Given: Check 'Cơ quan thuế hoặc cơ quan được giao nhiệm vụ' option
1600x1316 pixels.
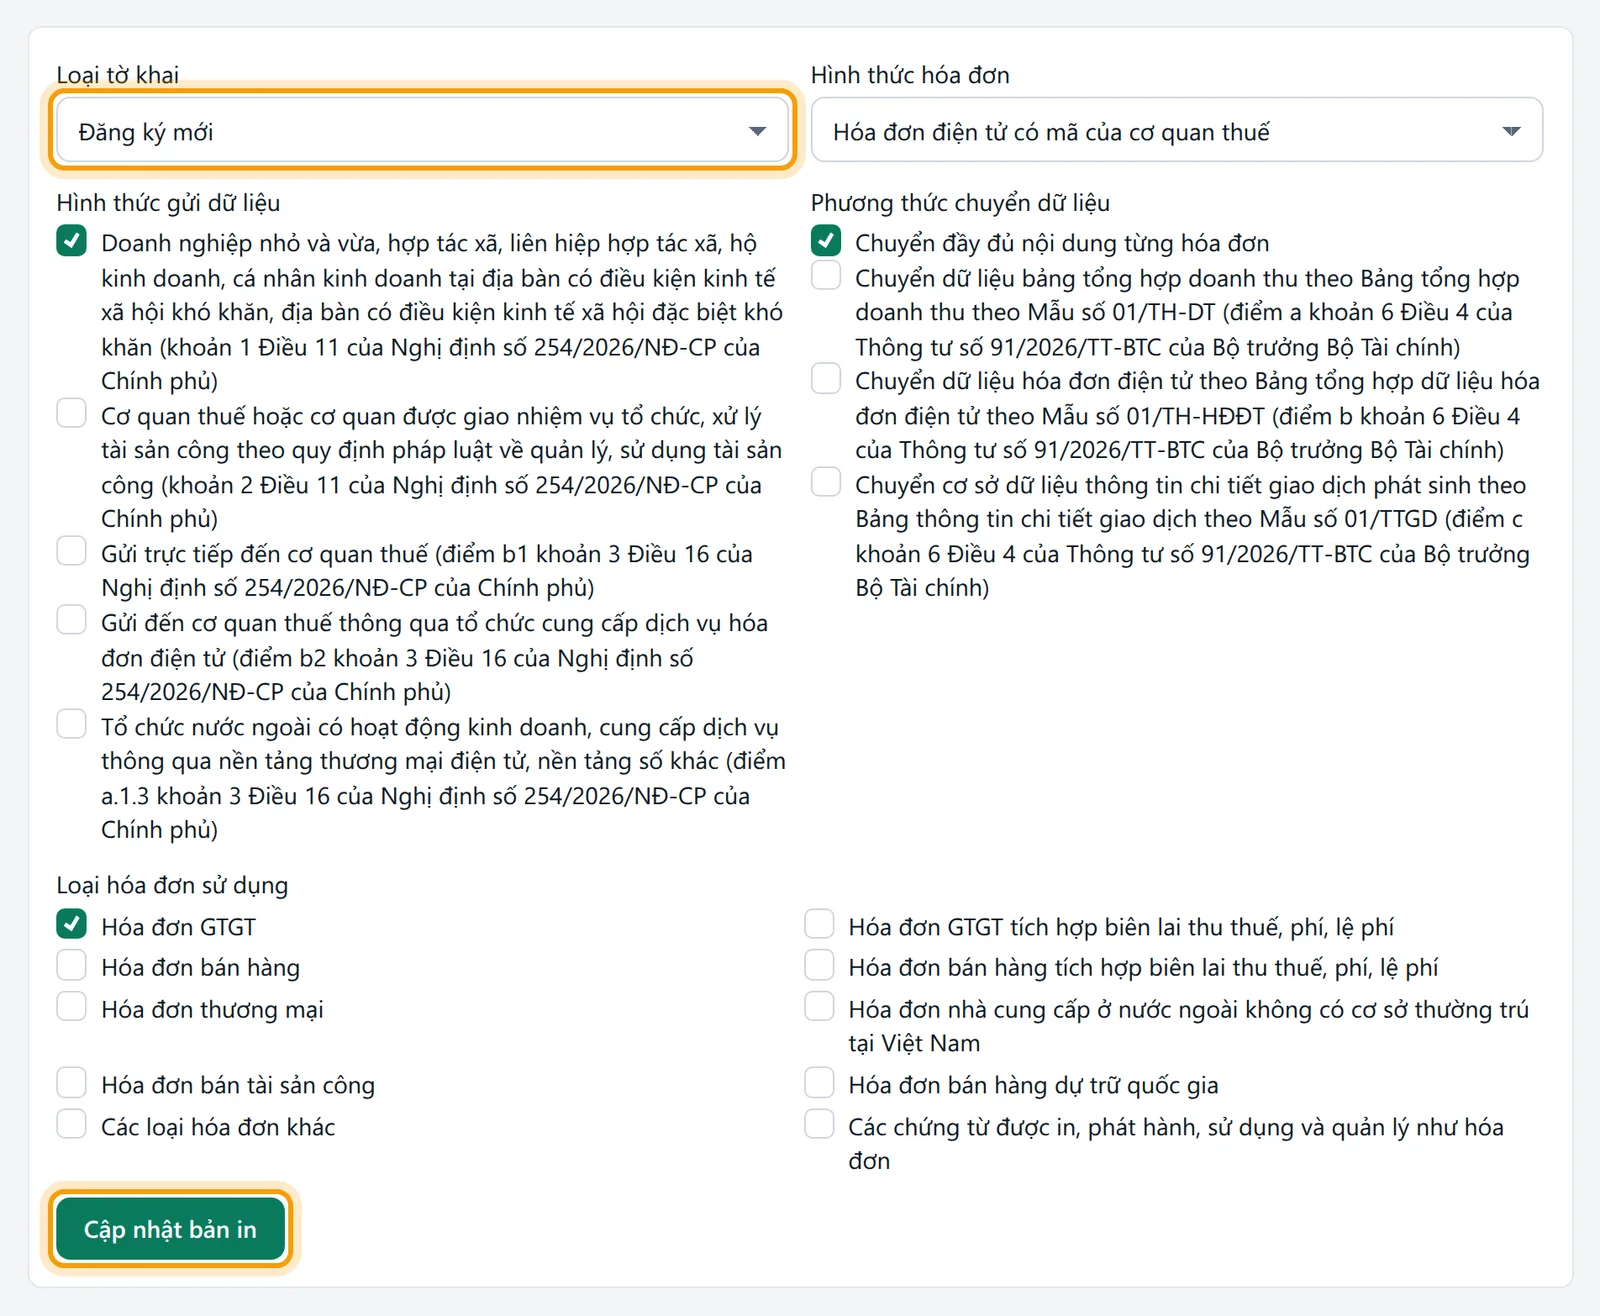Looking at the screenshot, I should pos(71,413).
